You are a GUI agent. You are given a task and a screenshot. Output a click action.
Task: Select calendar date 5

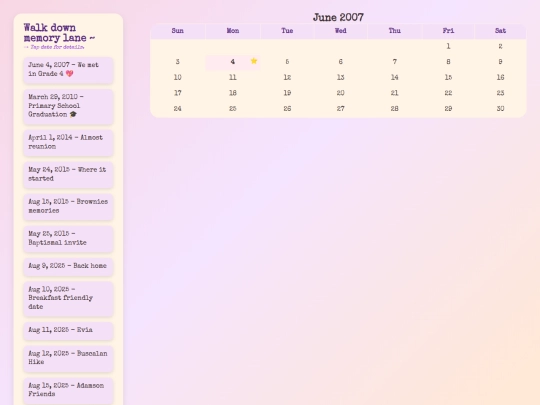(287, 62)
